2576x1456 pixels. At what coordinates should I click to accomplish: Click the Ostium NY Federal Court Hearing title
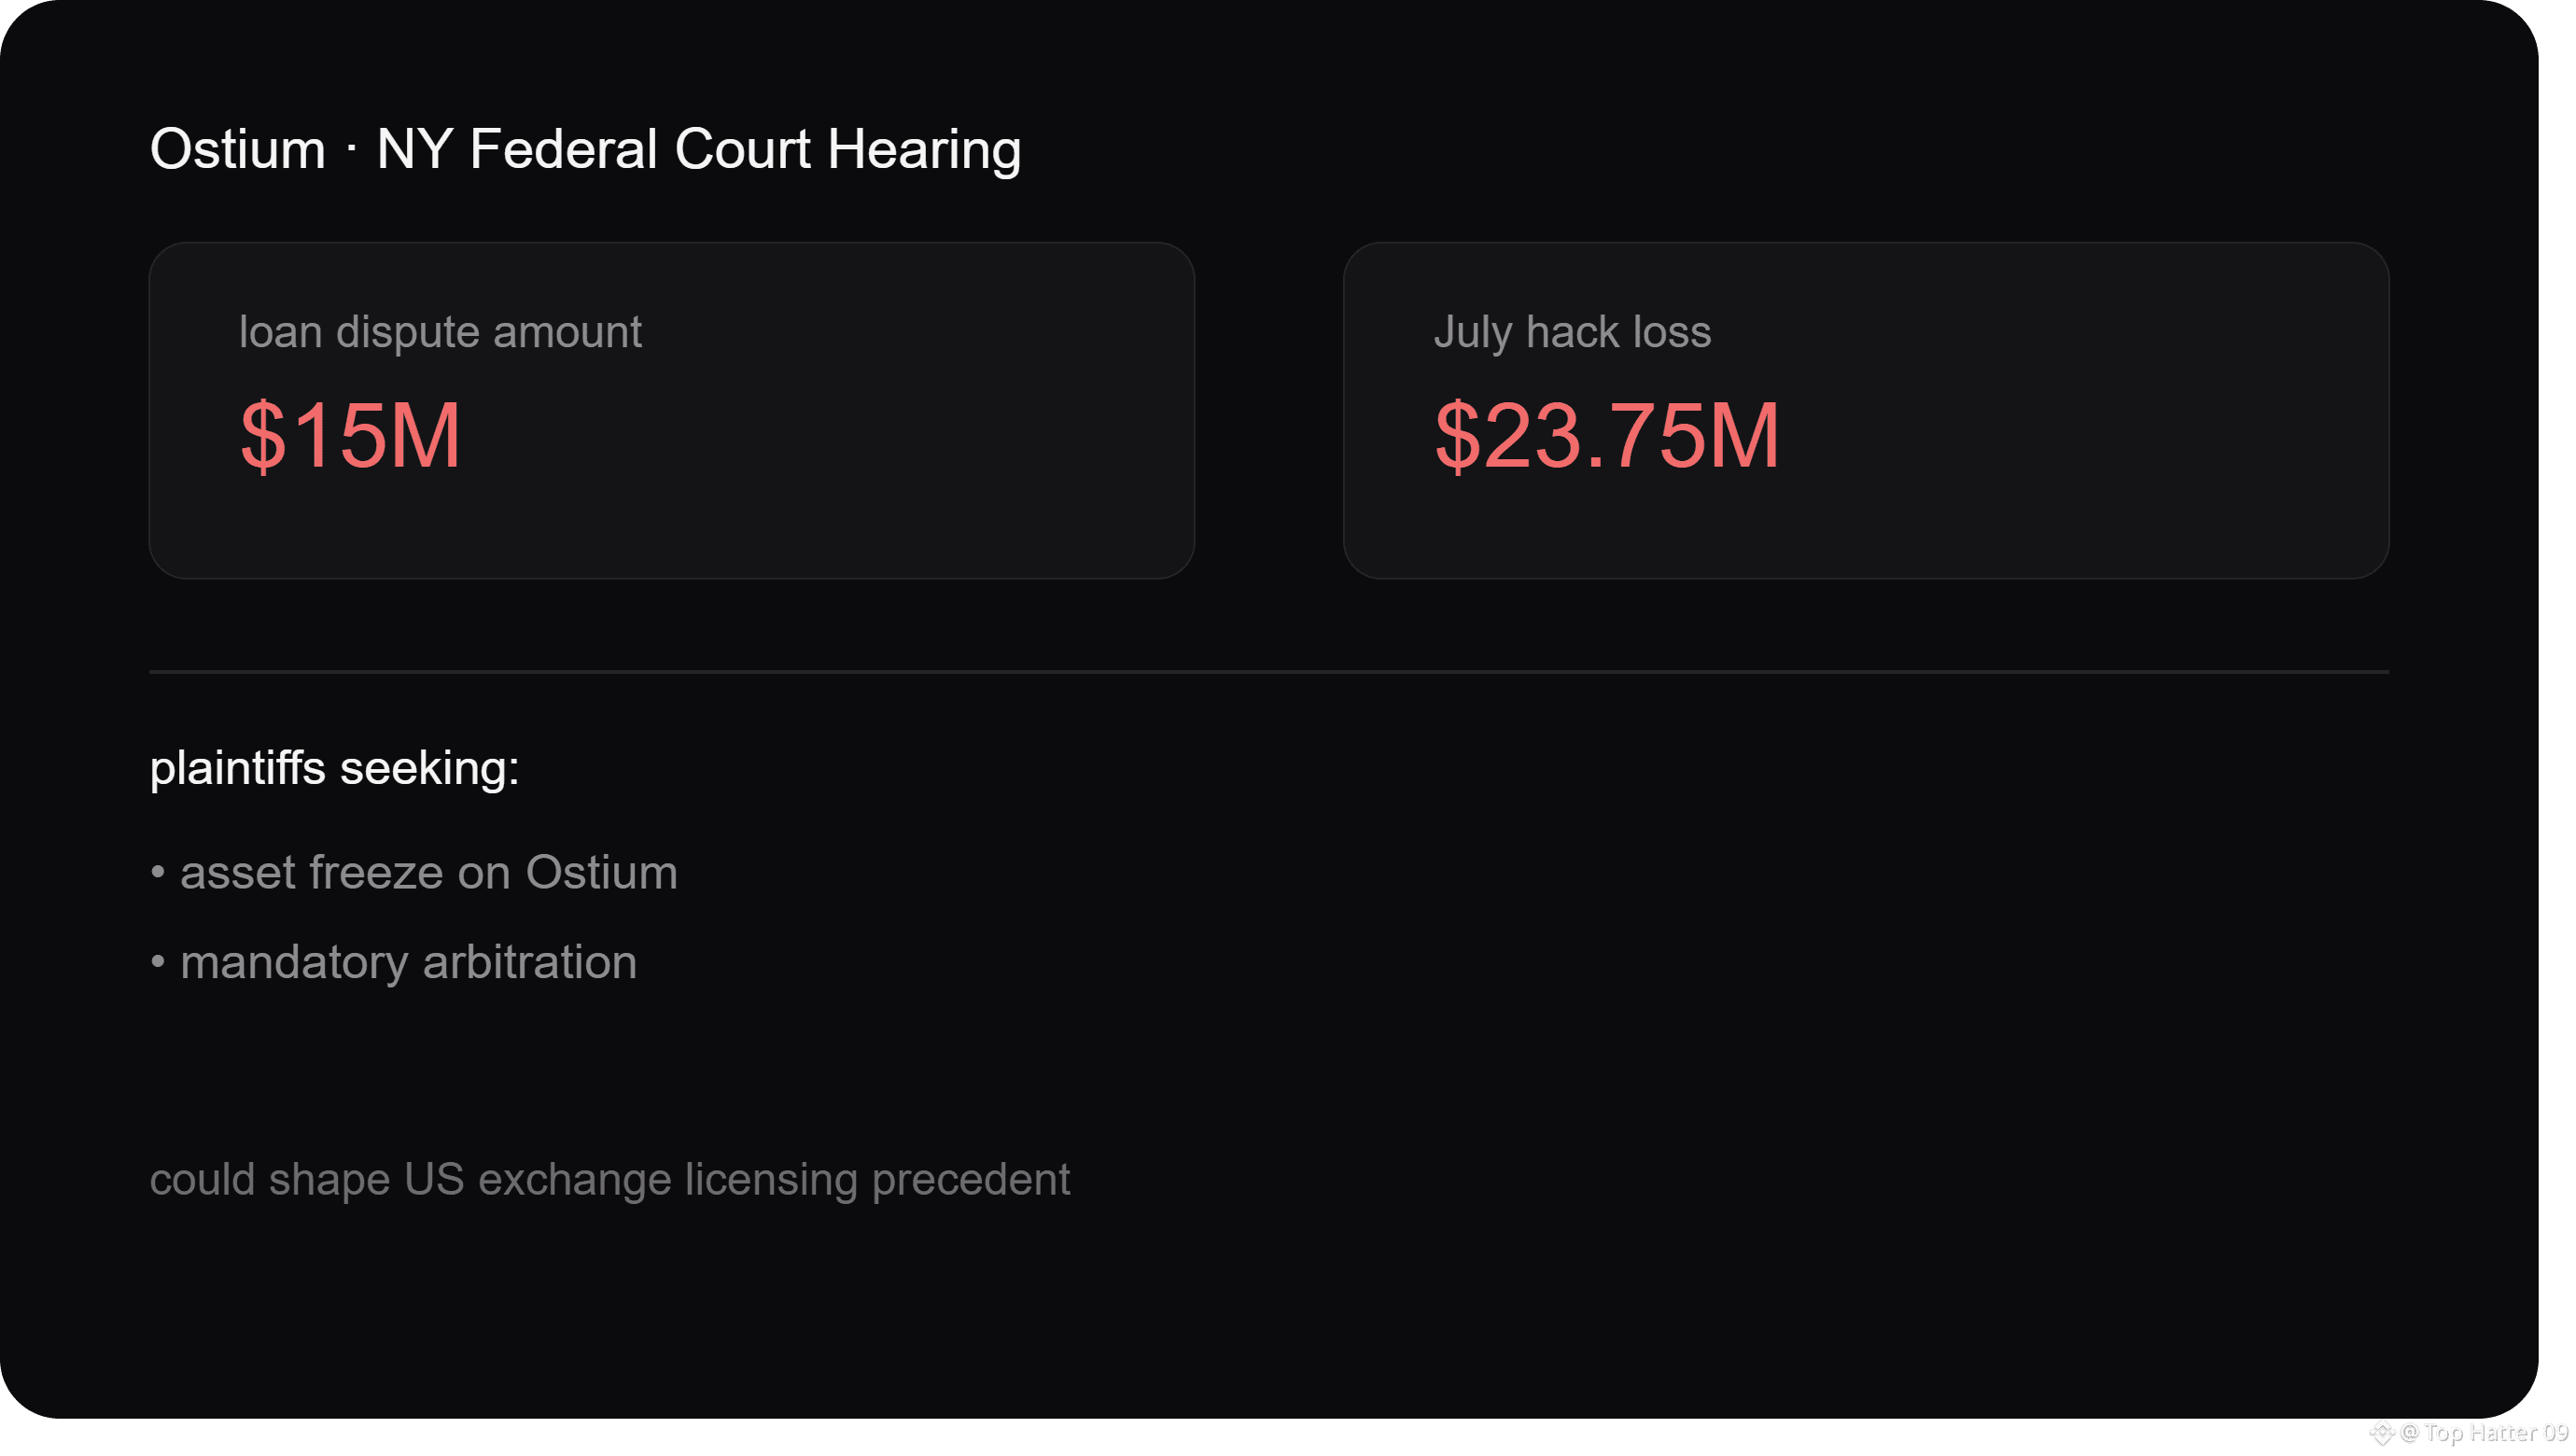[585, 150]
